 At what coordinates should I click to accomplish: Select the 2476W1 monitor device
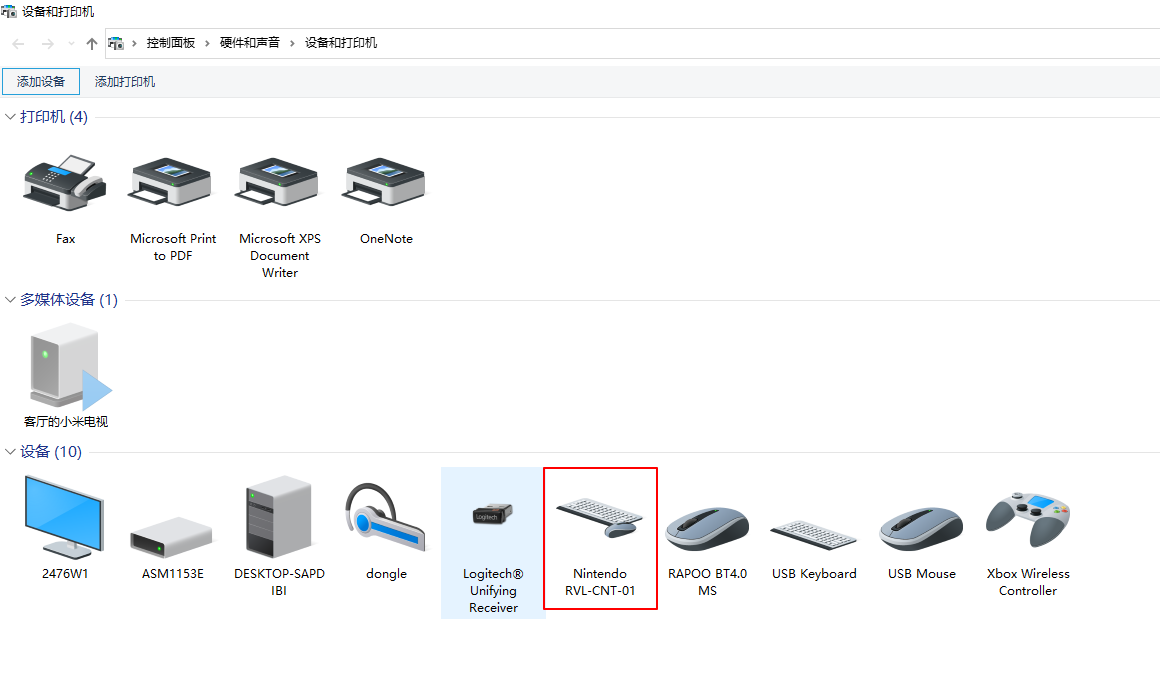[x=65, y=517]
